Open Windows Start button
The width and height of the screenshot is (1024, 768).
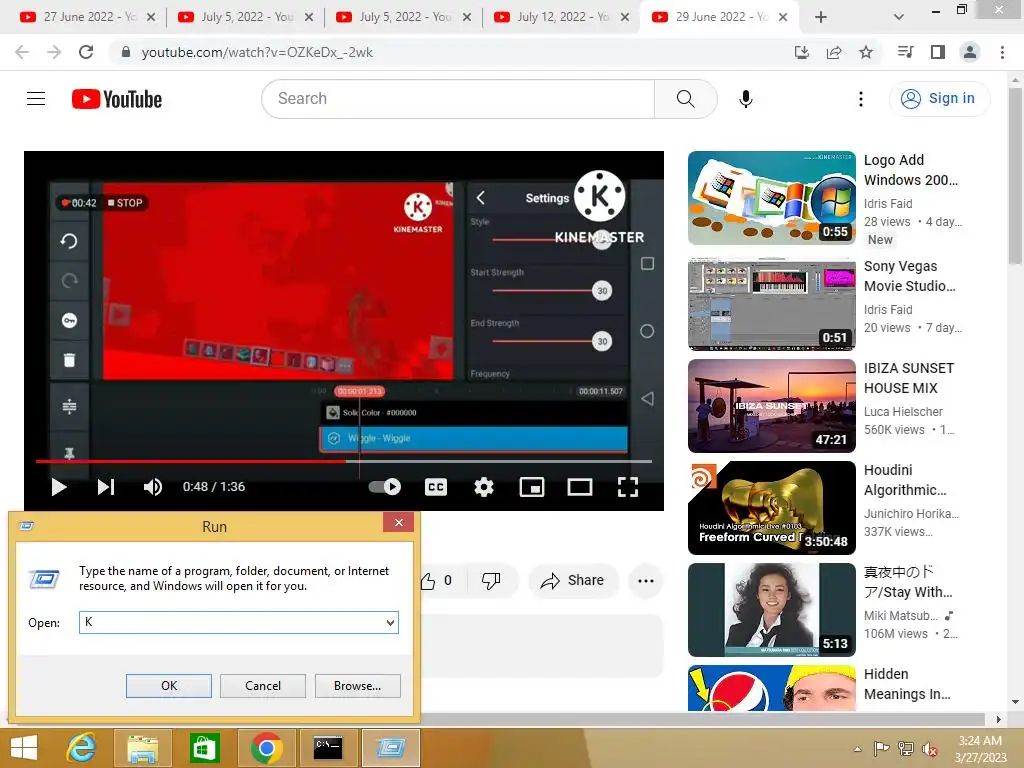(25, 748)
